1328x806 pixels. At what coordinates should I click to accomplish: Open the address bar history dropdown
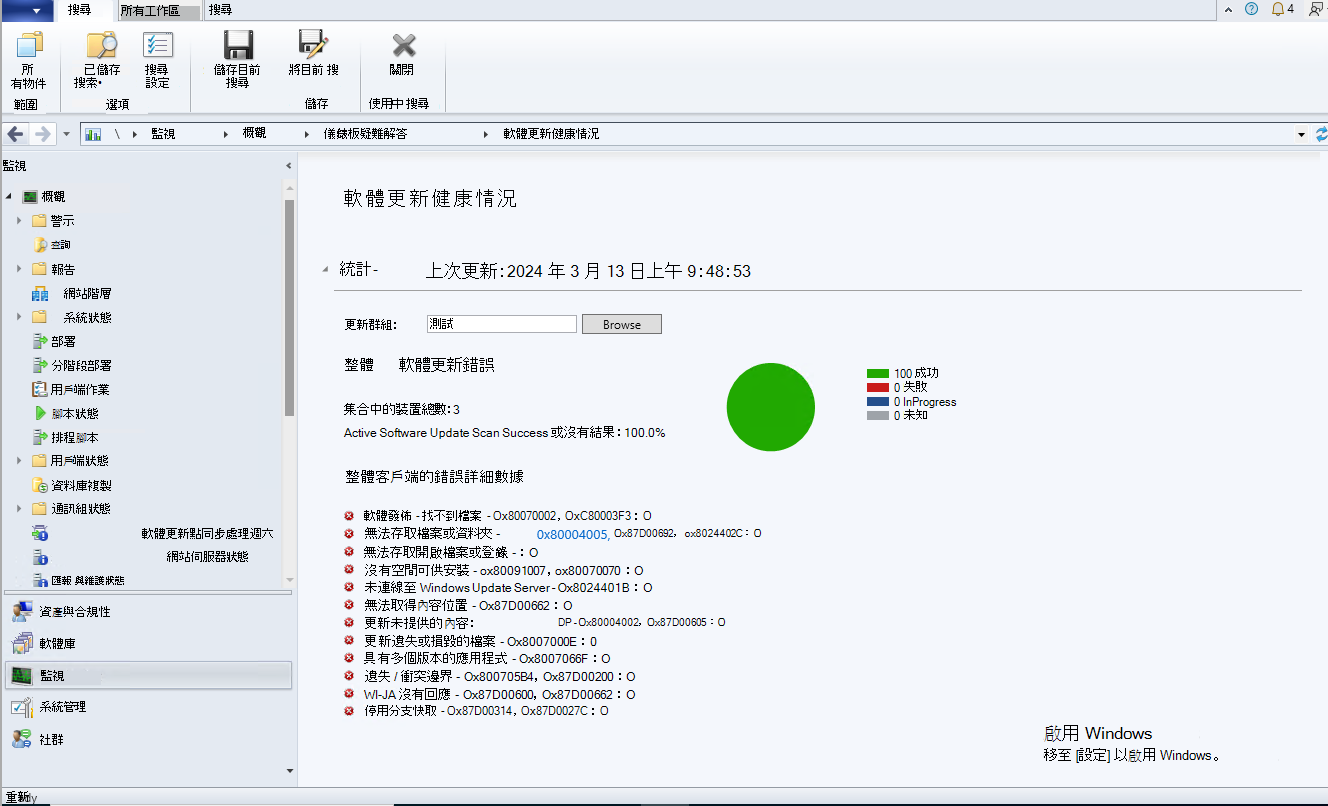(x=1301, y=134)
